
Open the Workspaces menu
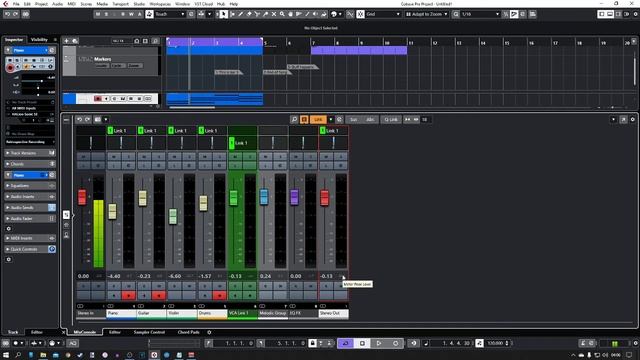coord(160,4)
